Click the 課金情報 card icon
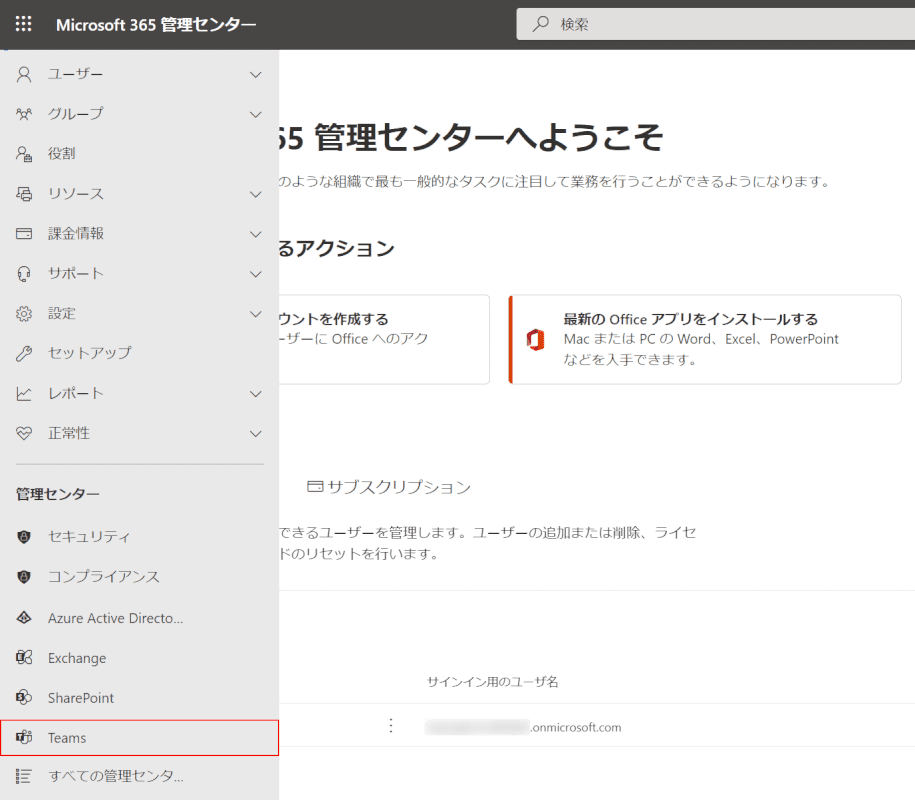The height and width of the screenshot is (800, 915). pyautogui.click(x=24, y=233)
